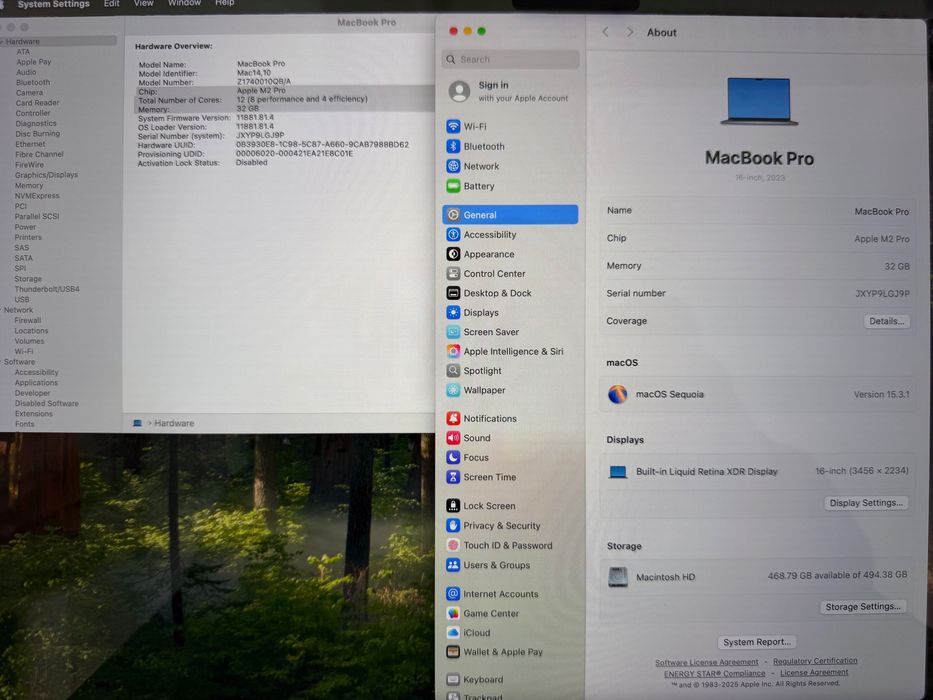Open Control Center icon
This screenshot has height=700, width=933.
pos(453,274)
